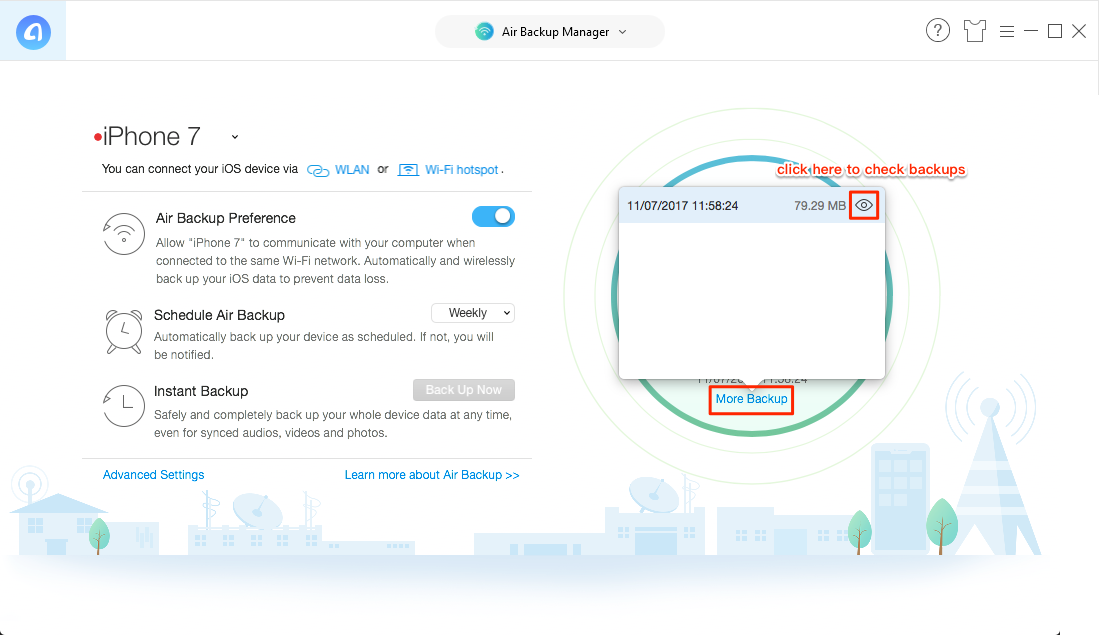Open the help question mark icon
1099x635 pixels.
937,31
